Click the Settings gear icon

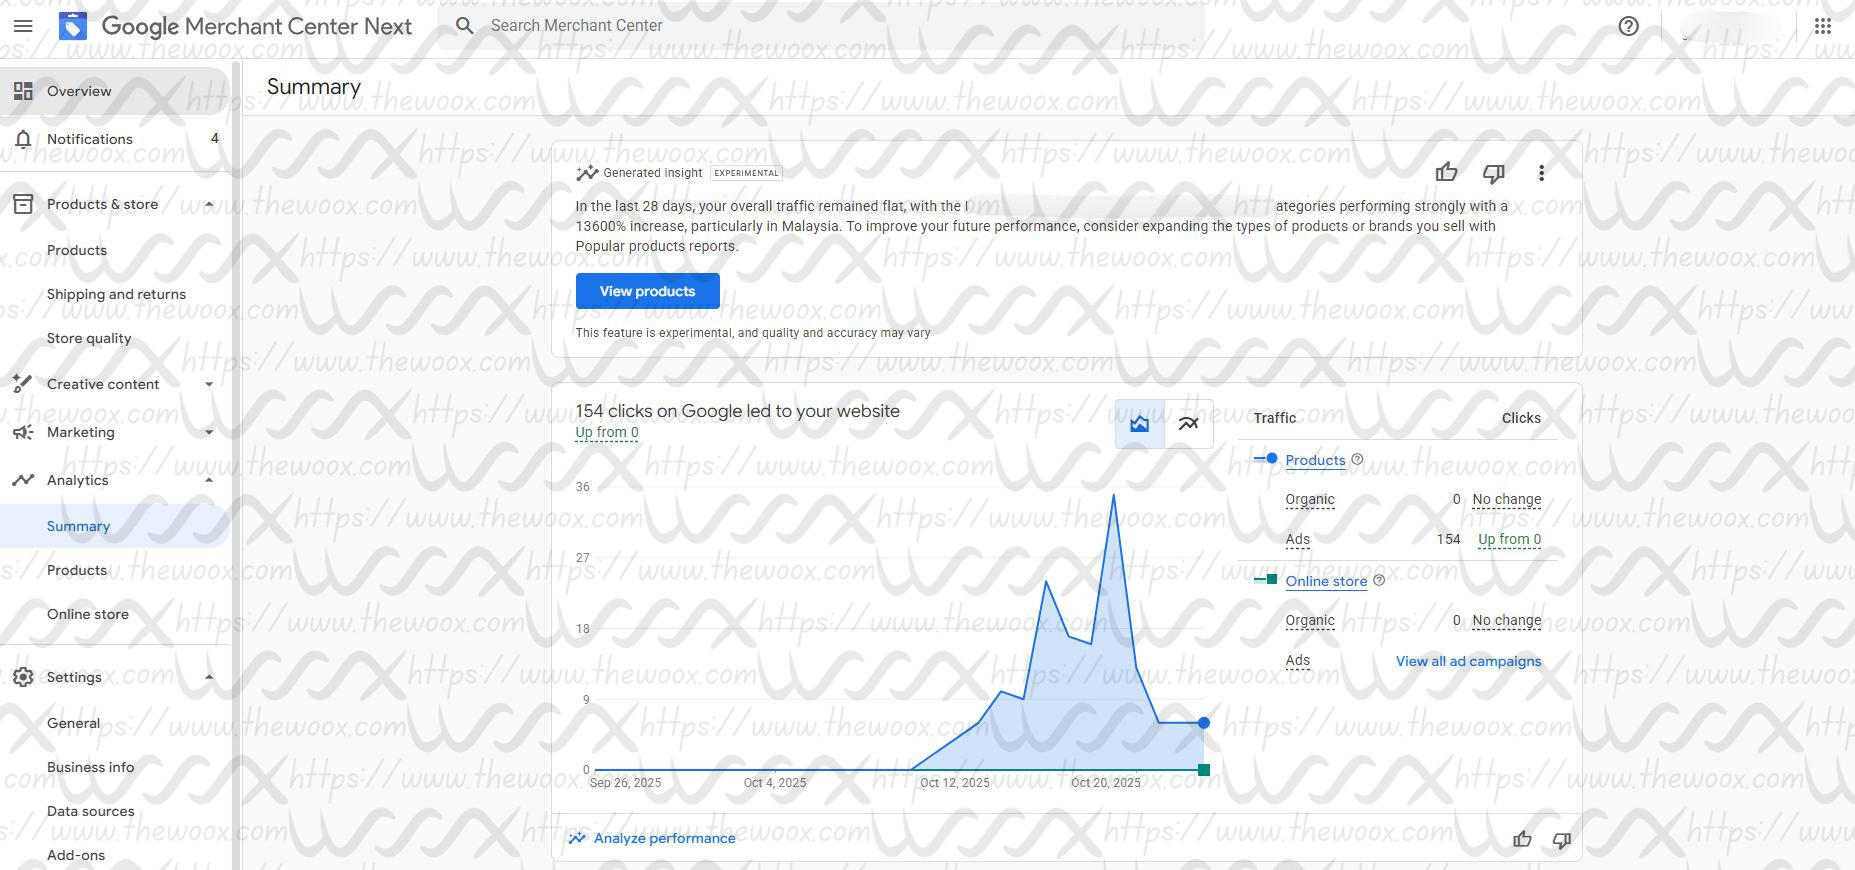[23, 677]
